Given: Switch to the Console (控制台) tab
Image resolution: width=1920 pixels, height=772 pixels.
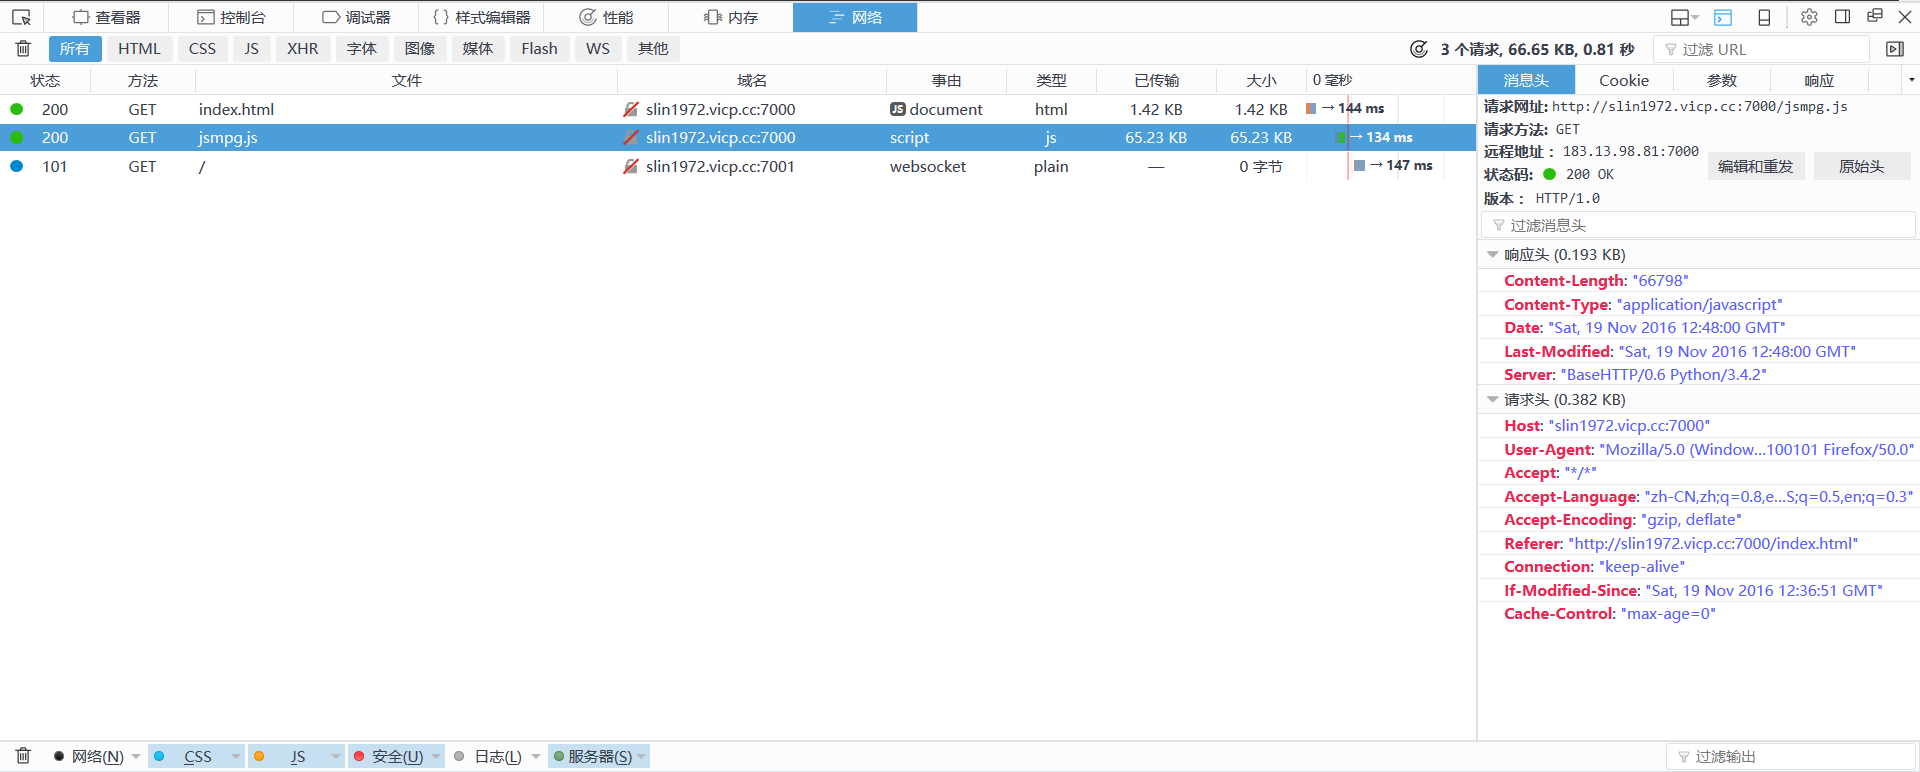Looking at the screenshot, I should 231,17.
